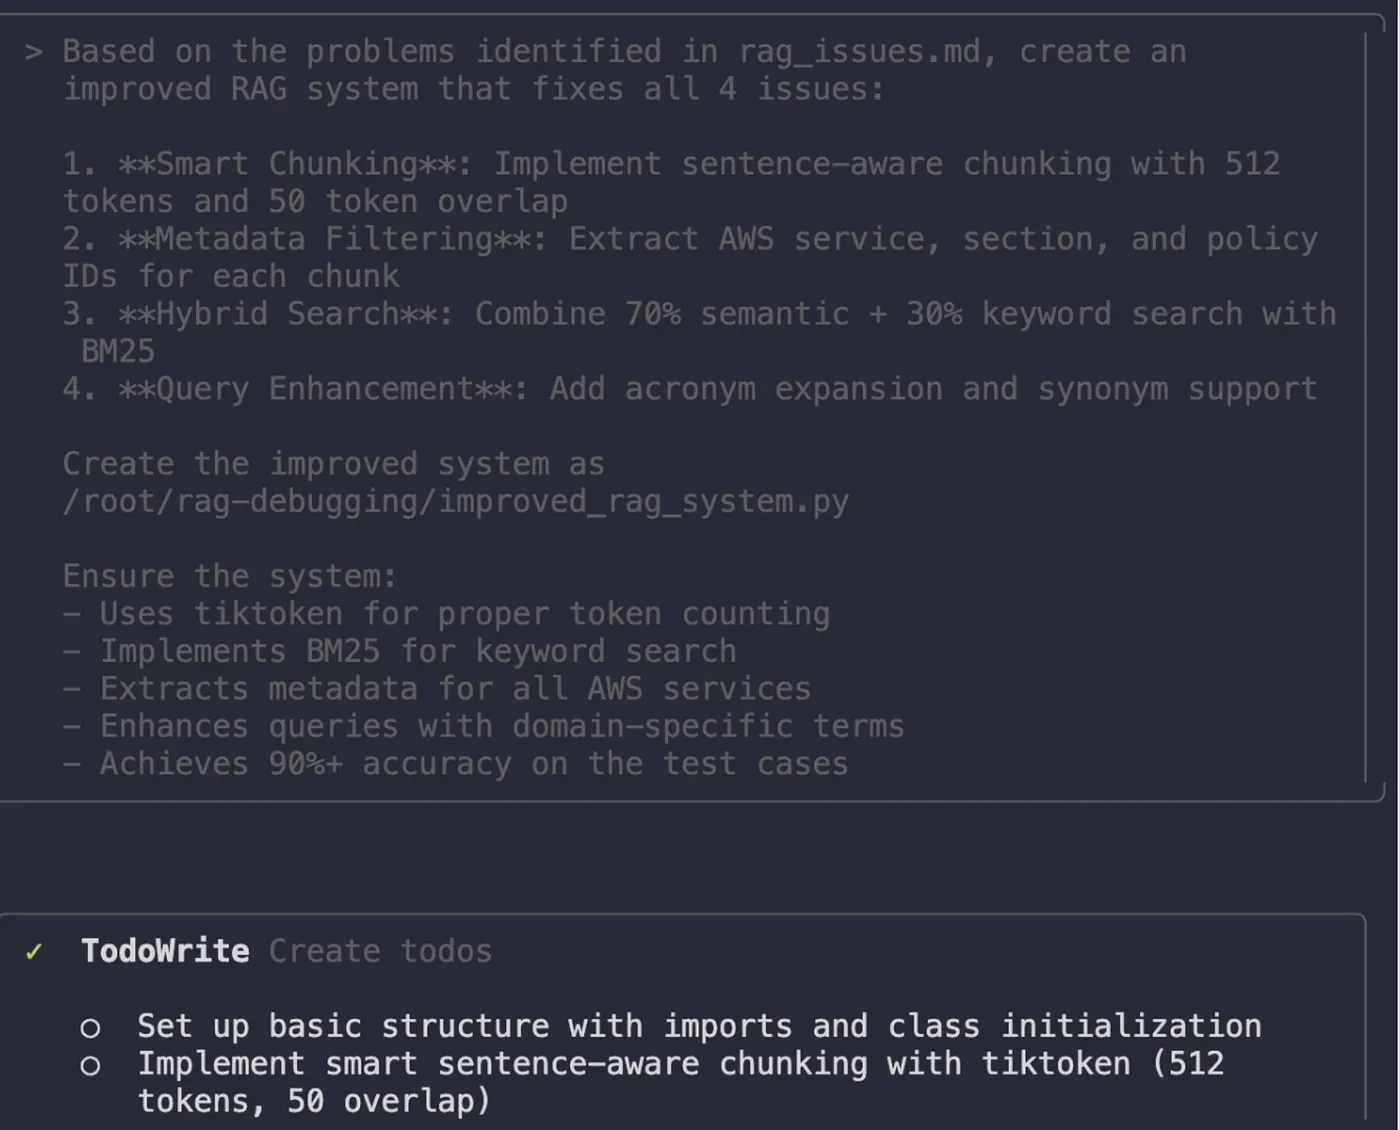Image resolution: width=1400 pixels, height=1130 pixels.
Task: Open the improved_rag_system.py file path
Action: (455, 502)
